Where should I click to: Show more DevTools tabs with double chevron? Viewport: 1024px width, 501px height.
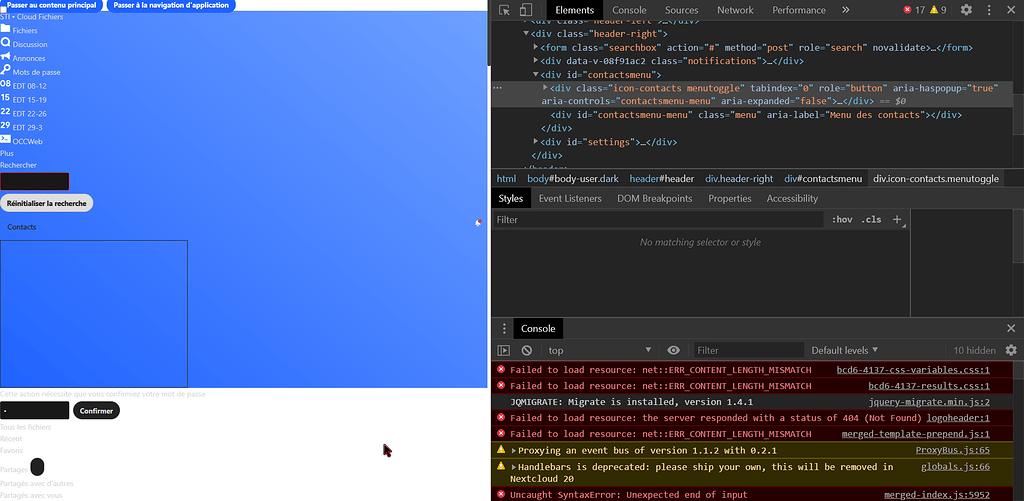tap(846, 10)
